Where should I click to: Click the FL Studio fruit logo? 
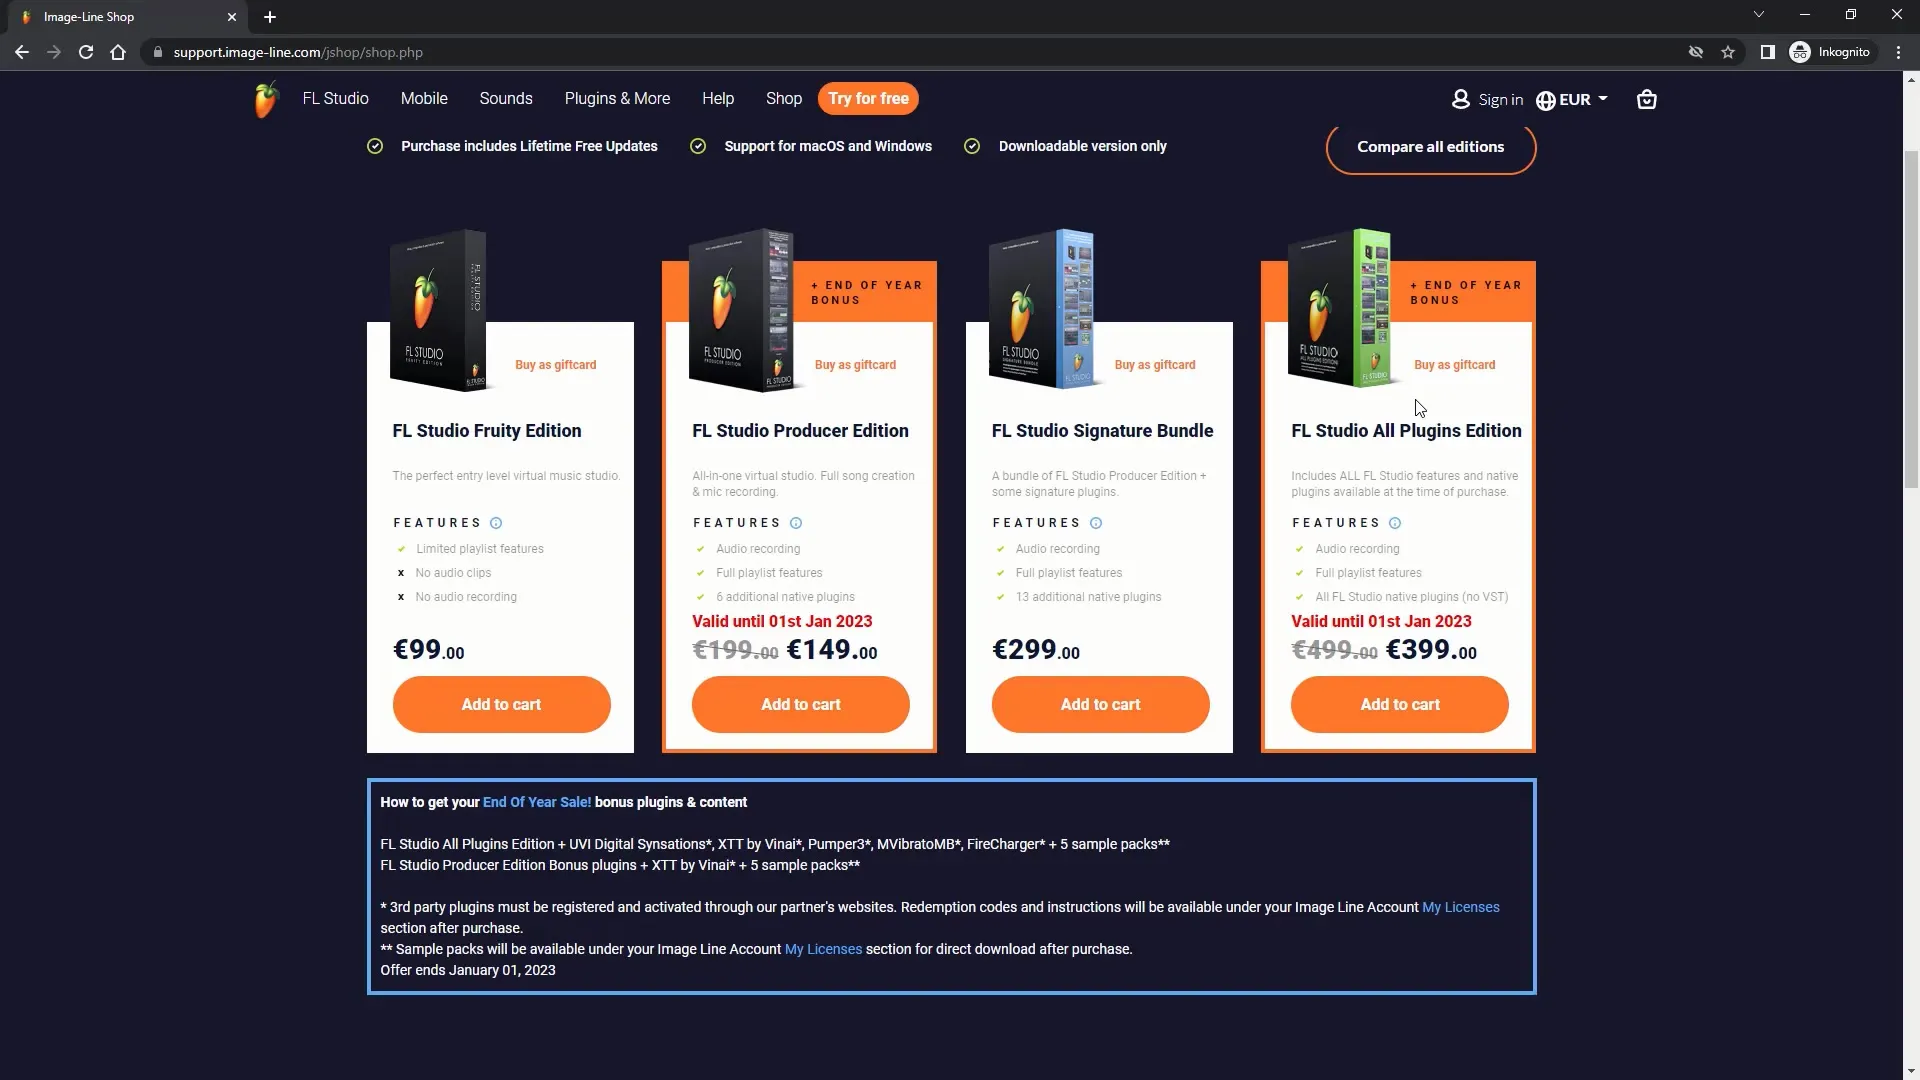pyautogui.click(x=265, y=99)
